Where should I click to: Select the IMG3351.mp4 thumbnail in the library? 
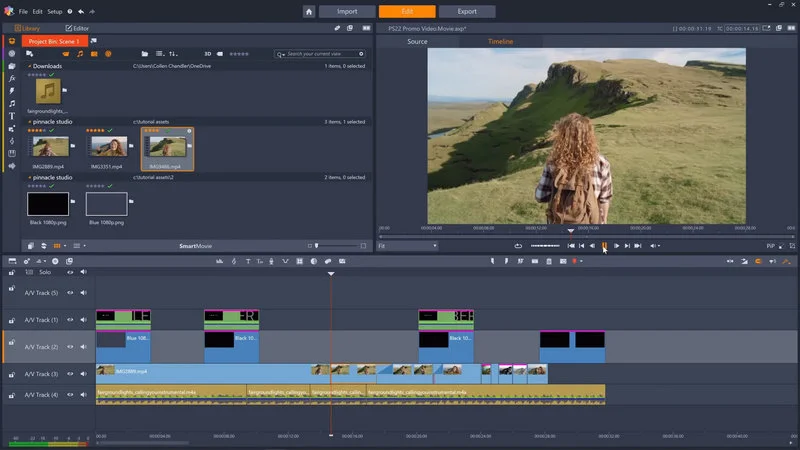pos(107,148)
